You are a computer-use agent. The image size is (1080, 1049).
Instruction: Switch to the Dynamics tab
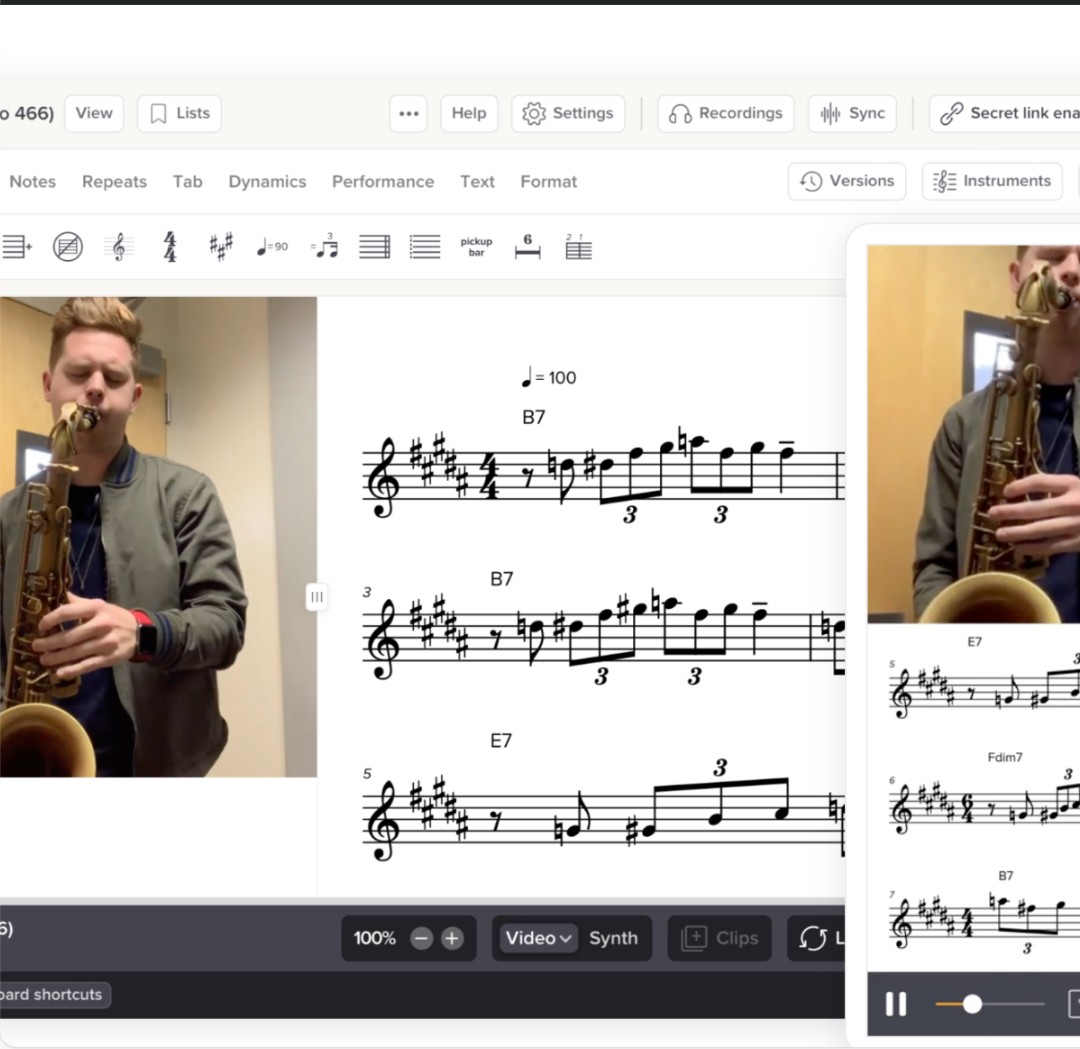[x=267, y=181]
